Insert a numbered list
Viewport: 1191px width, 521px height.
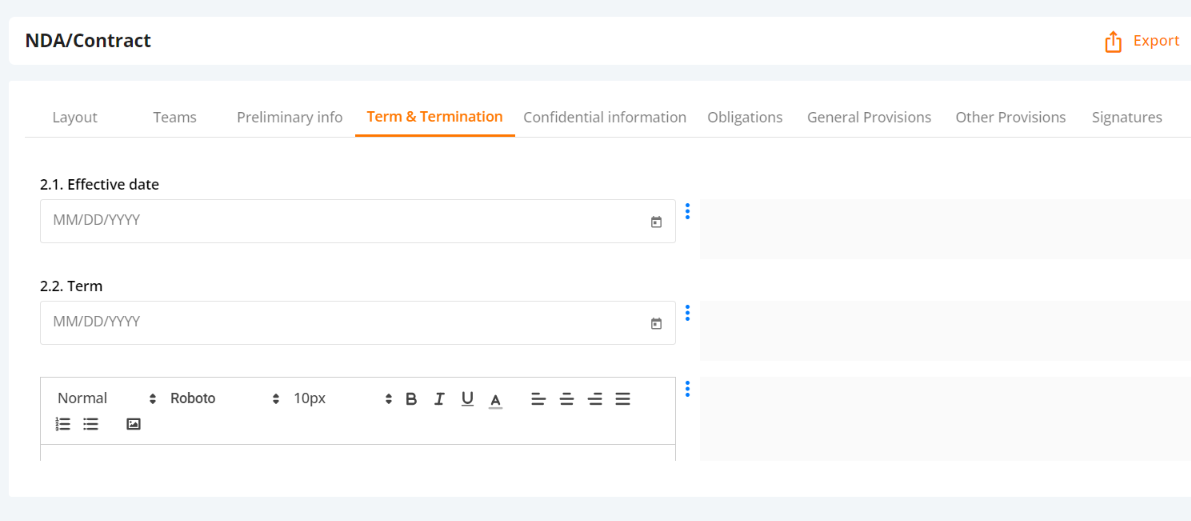(x=63, y=424)
